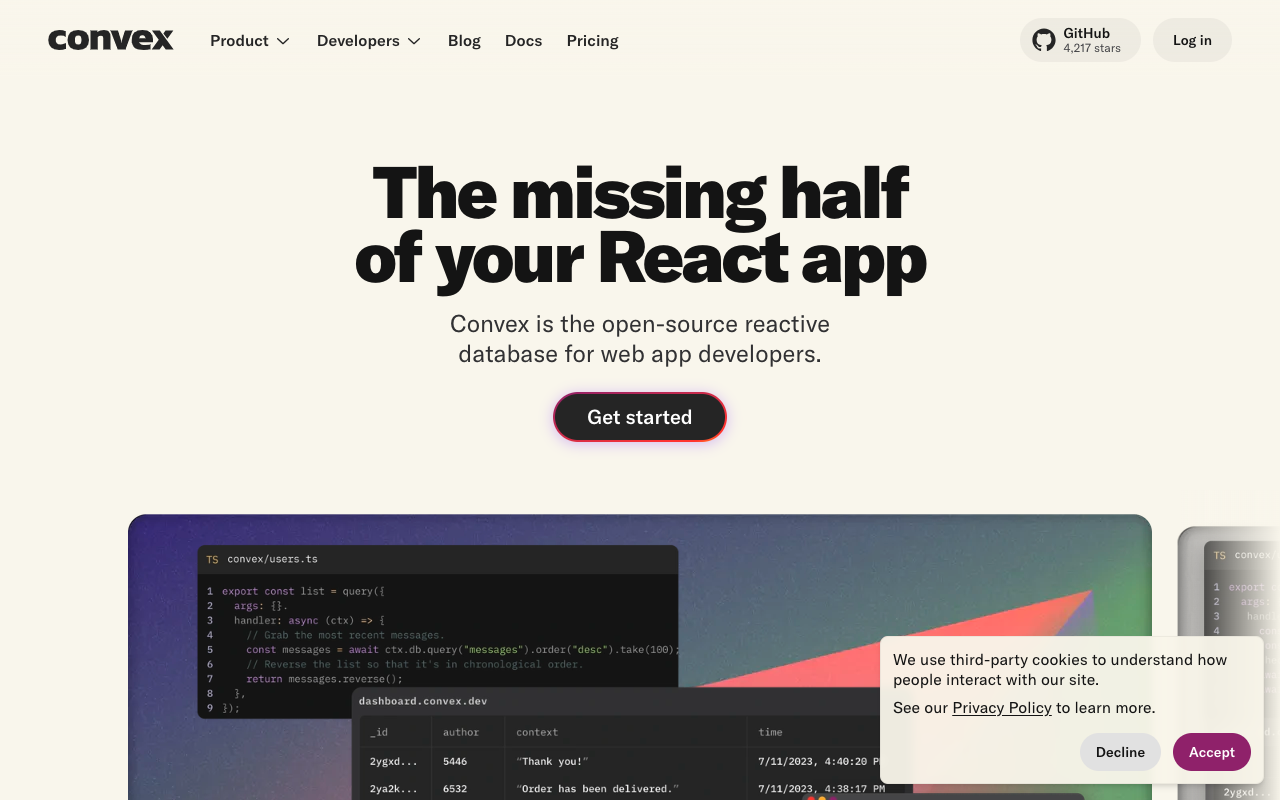The width and height of the screenshot is (1280, 800).
Task: Click the _id column header
Action: click(379, 732)
